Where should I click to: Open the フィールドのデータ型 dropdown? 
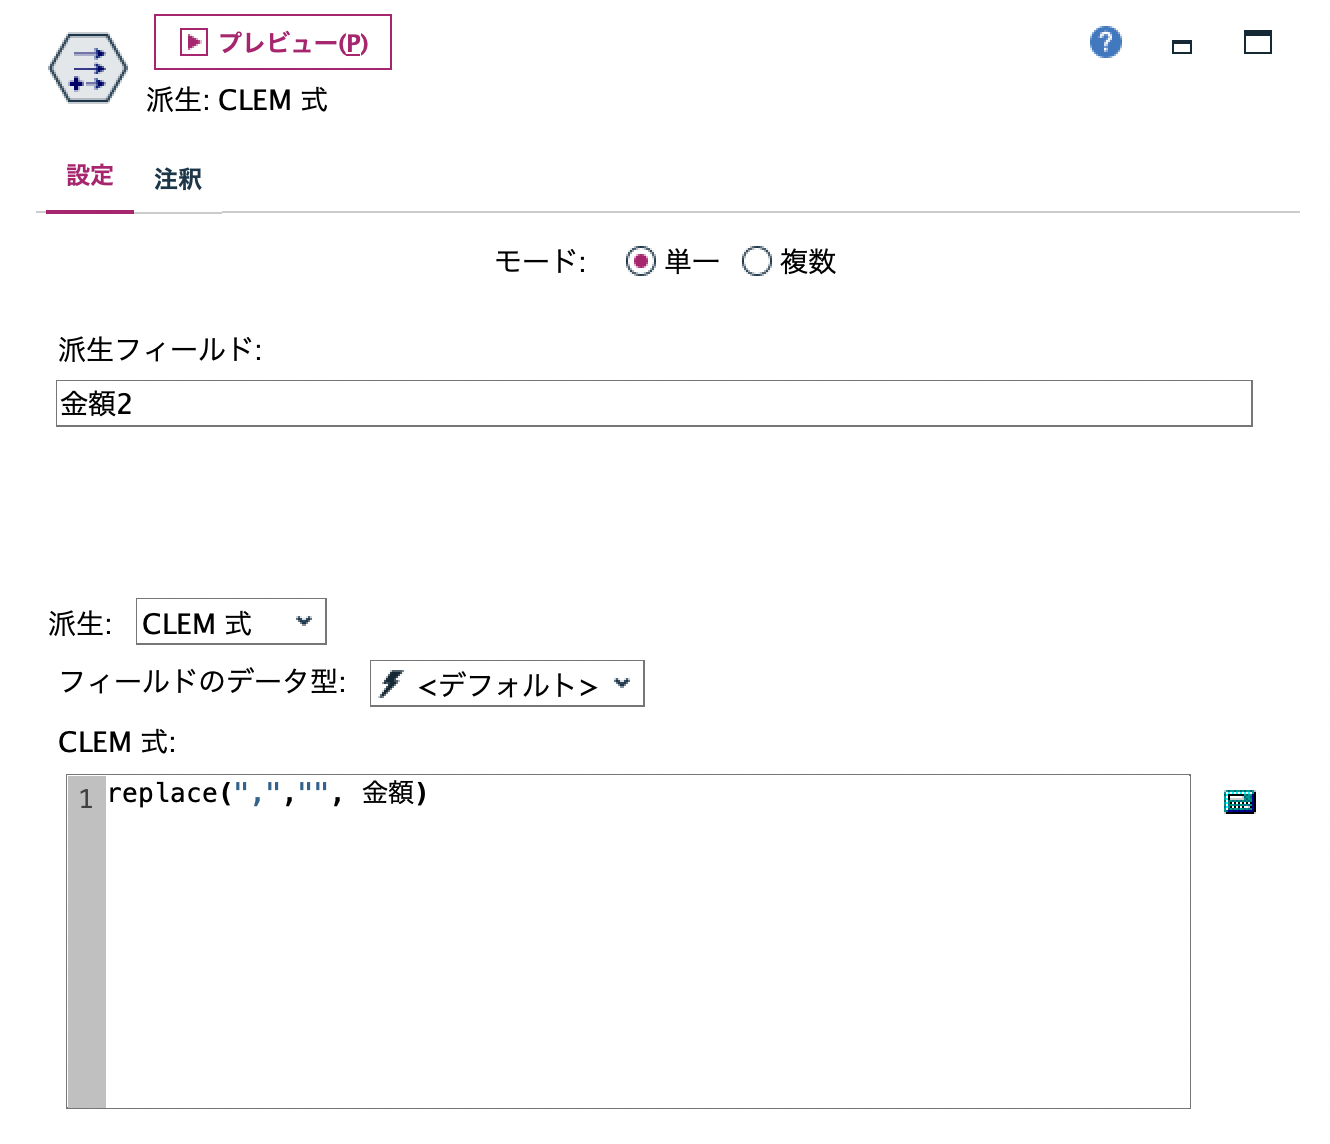tap(505, 684)
